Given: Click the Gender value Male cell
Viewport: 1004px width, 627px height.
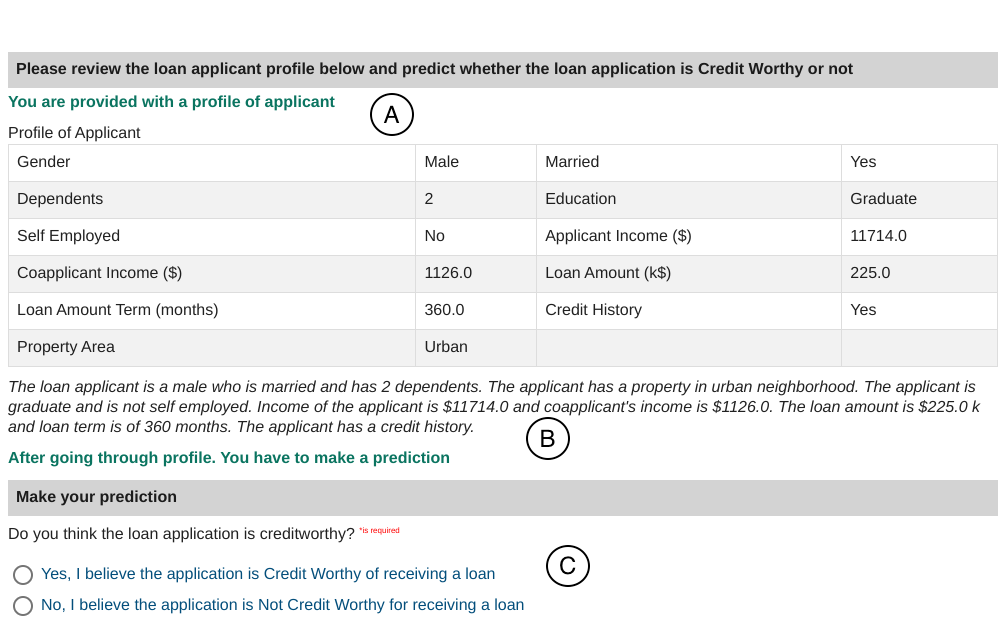Looking at the screenshot, I should 442,162.
